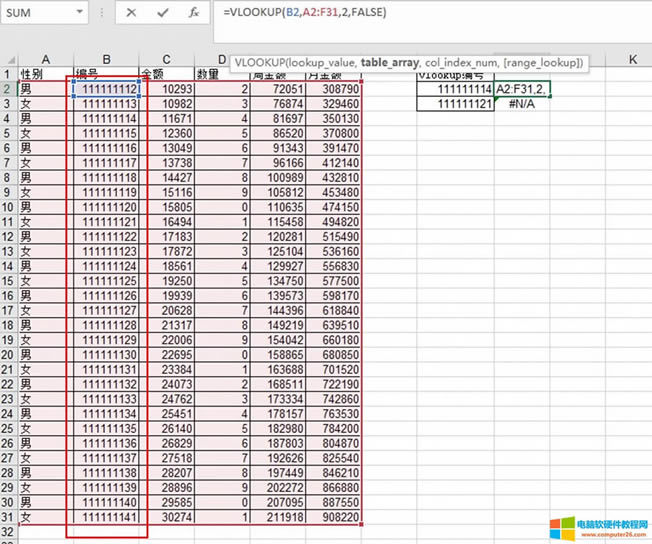Click the Name Box showing SUM

tap(35, 14)
